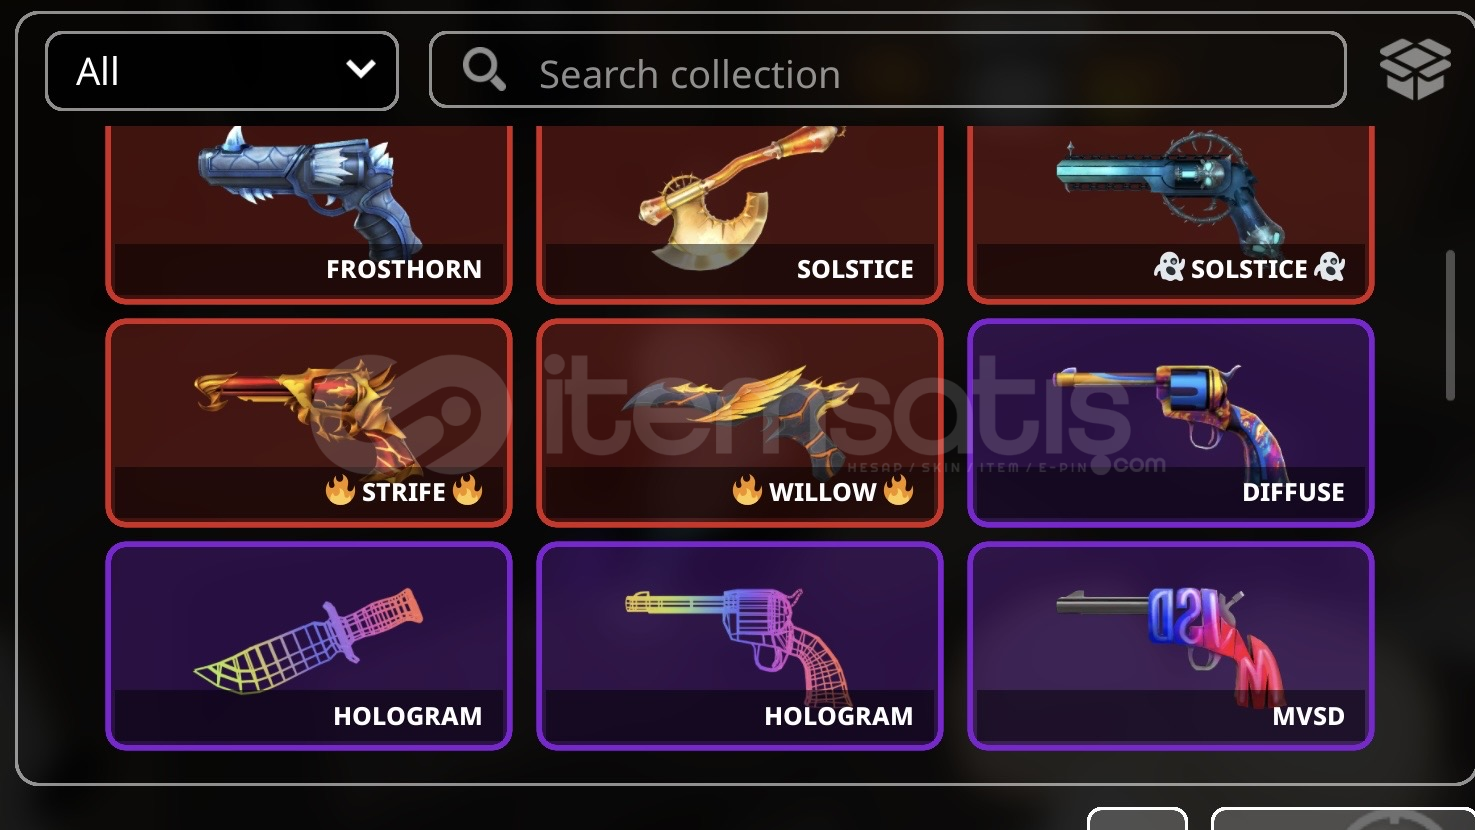This screenshot has width=1475, height=830.
Task: Select the Hologram knife item
Action: click(309, 646)
